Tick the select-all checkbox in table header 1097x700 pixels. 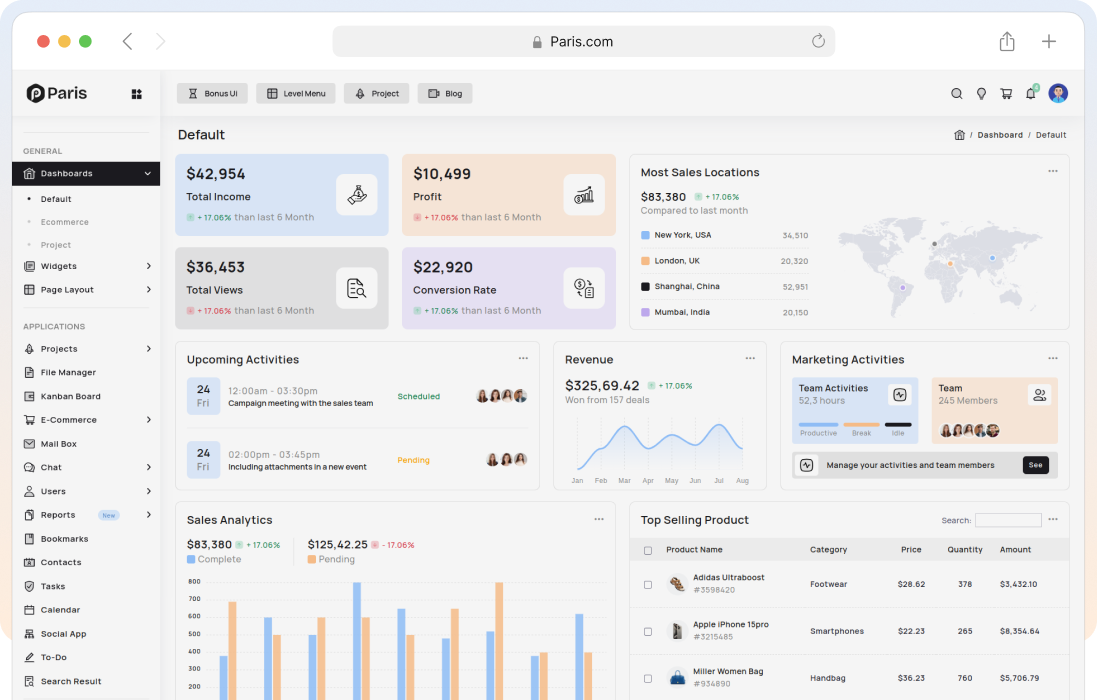pos(648,550)
